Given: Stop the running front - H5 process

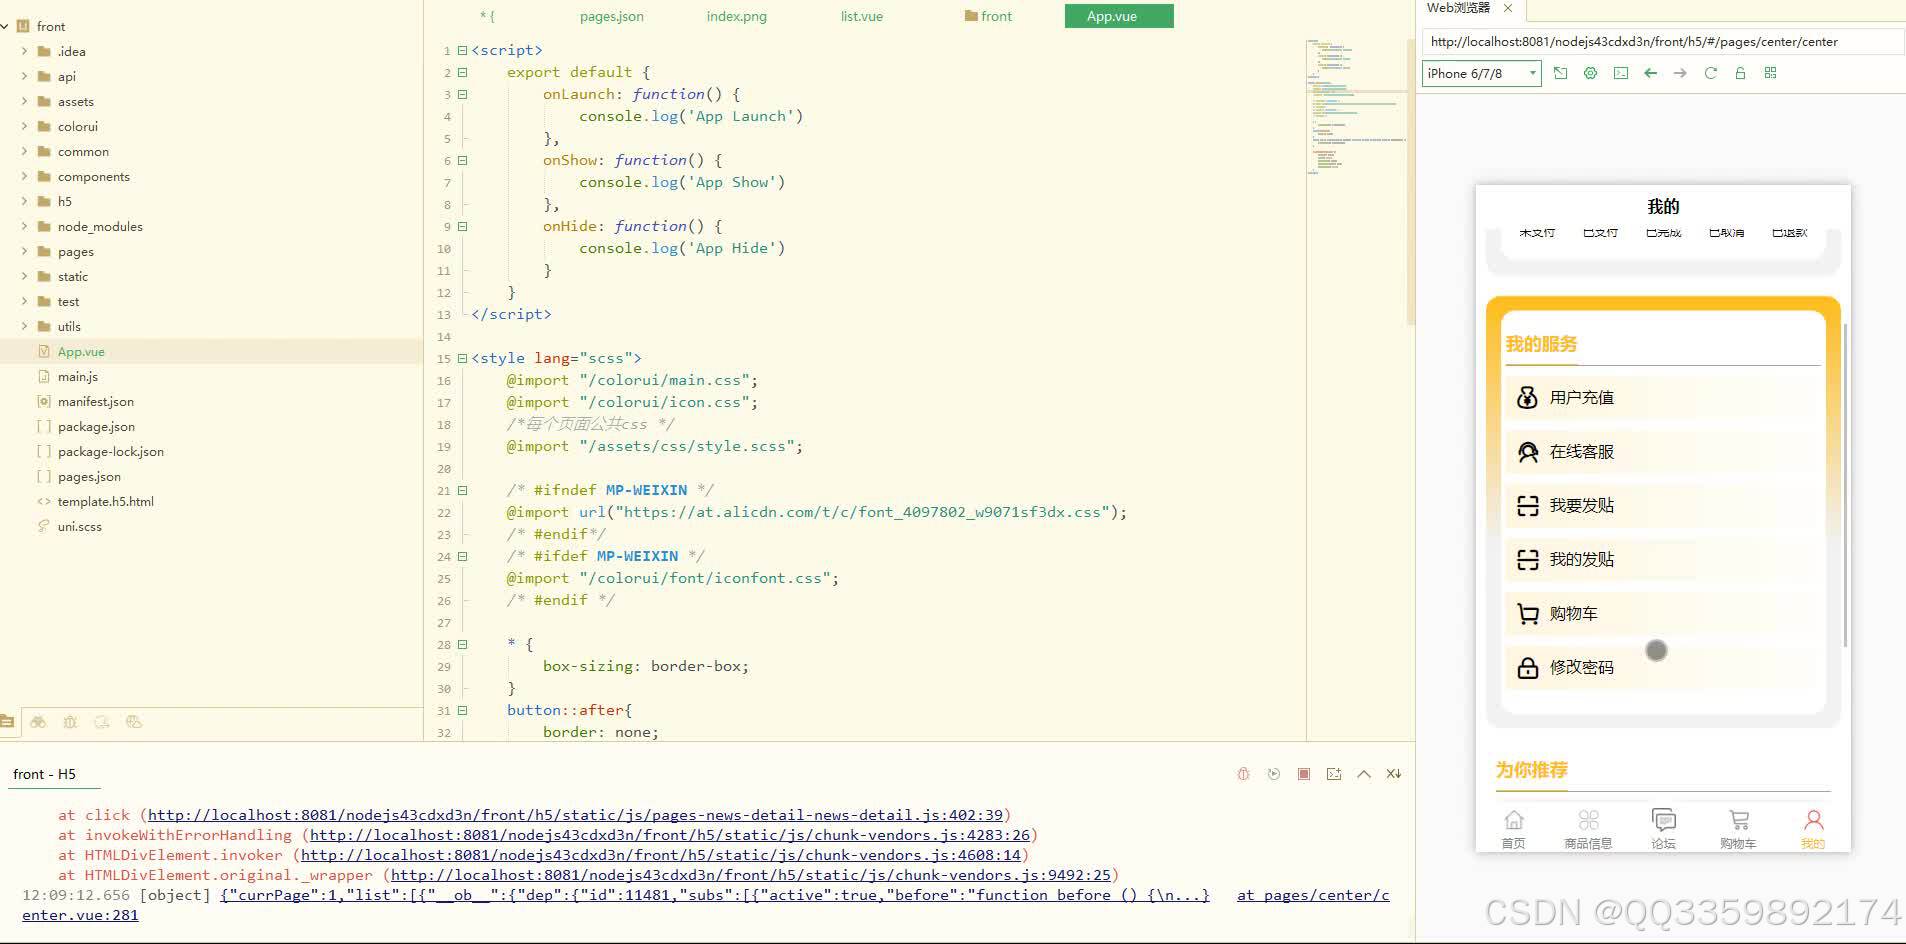Looking at the screenshot, I should pyautogui.click(x=1303, y=774).
